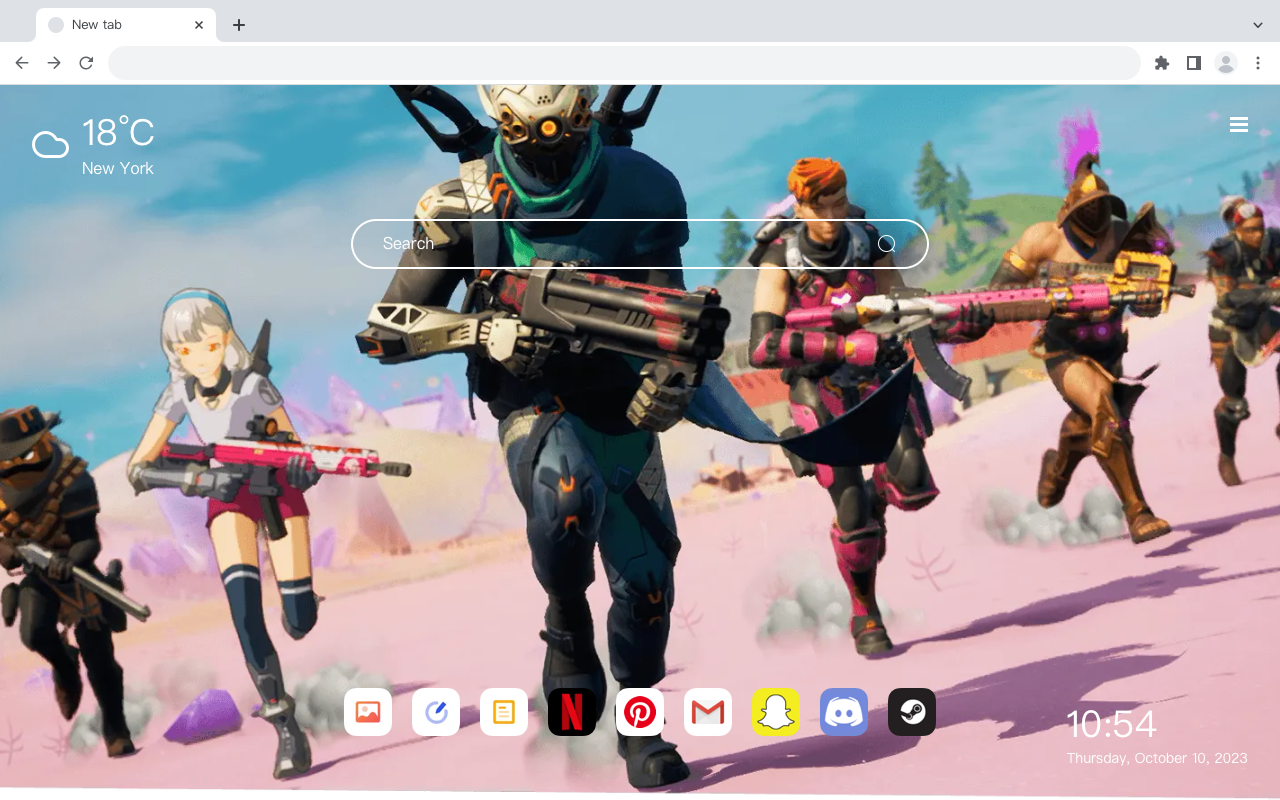The width and height of the screenshot is (1280, 800).
Task: Open the browser profile avatar
Action: pyautogui.click(x=1226, y=63)
